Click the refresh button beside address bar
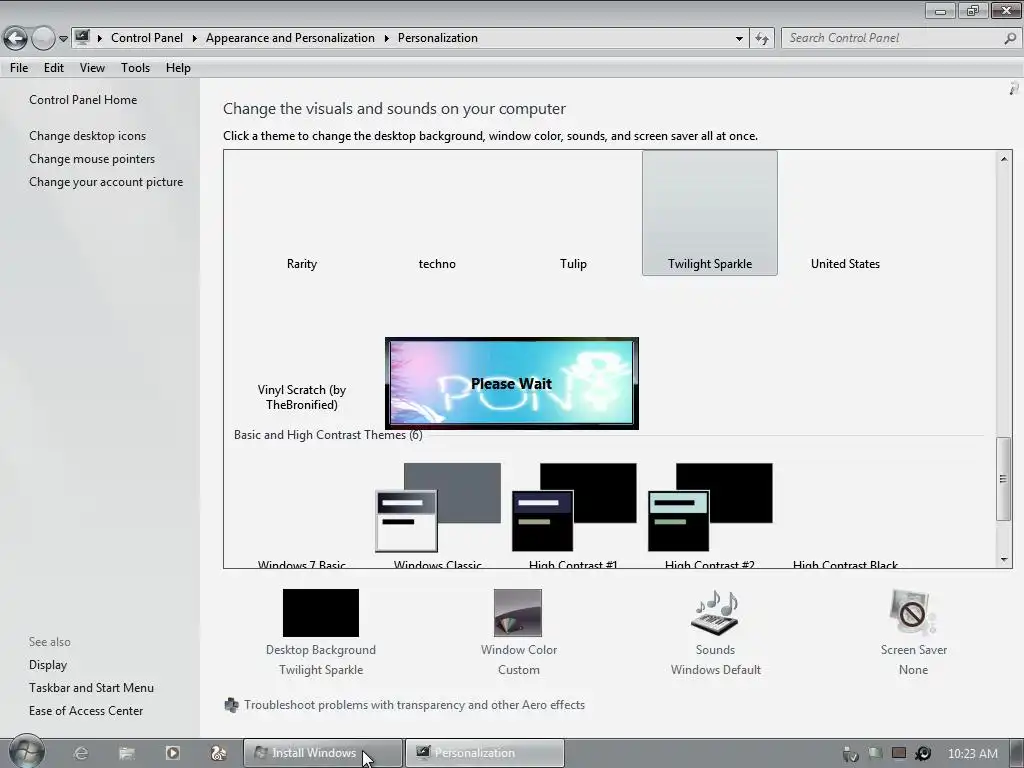 (761, 39)
